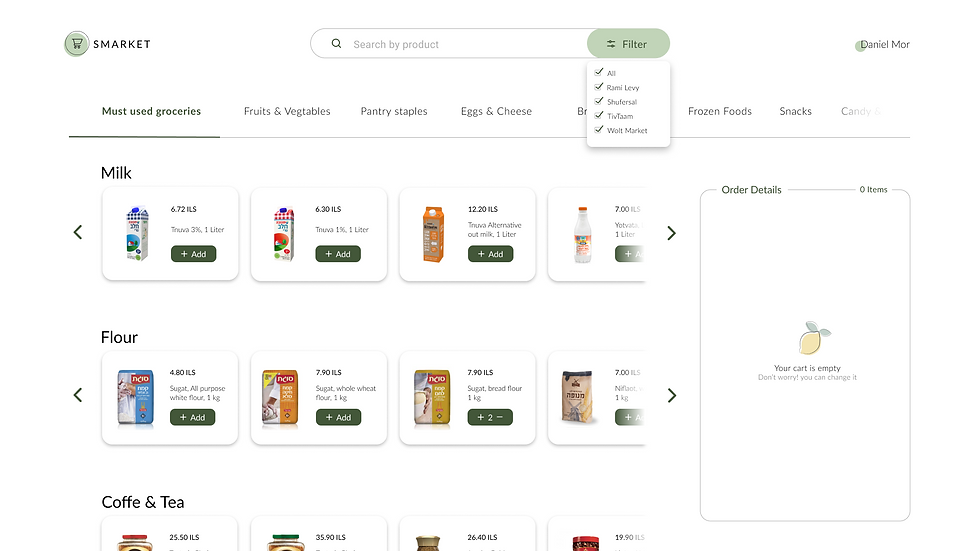The height and width of the screenshot is (551, 980).
Task: Click the Tnuva 3% milk carton image
Action: [138, 233]
